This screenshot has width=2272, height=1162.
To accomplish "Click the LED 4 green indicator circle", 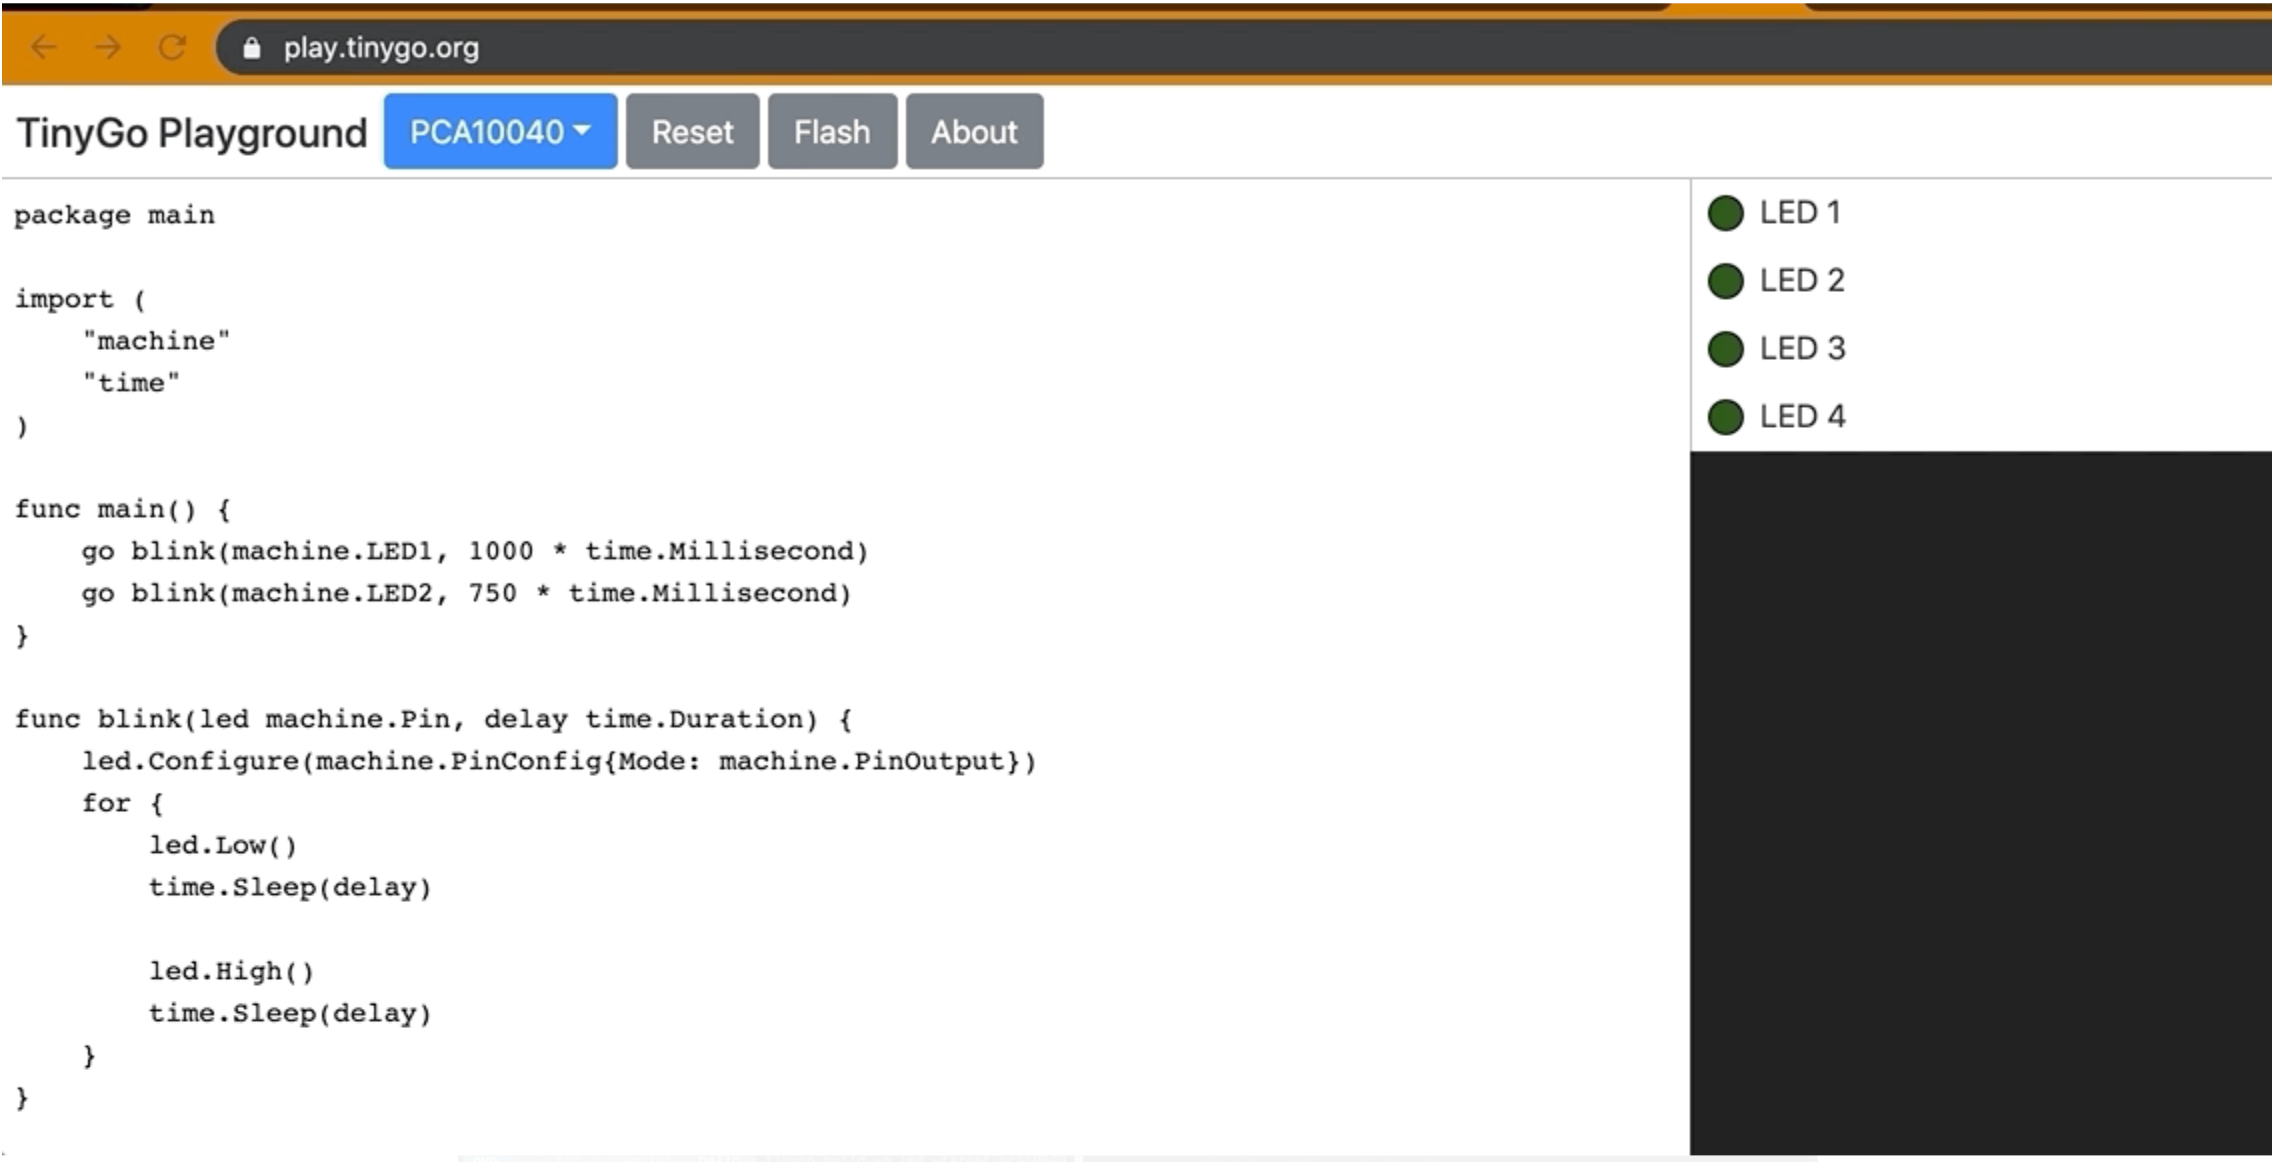I will tap(1725, 417).
